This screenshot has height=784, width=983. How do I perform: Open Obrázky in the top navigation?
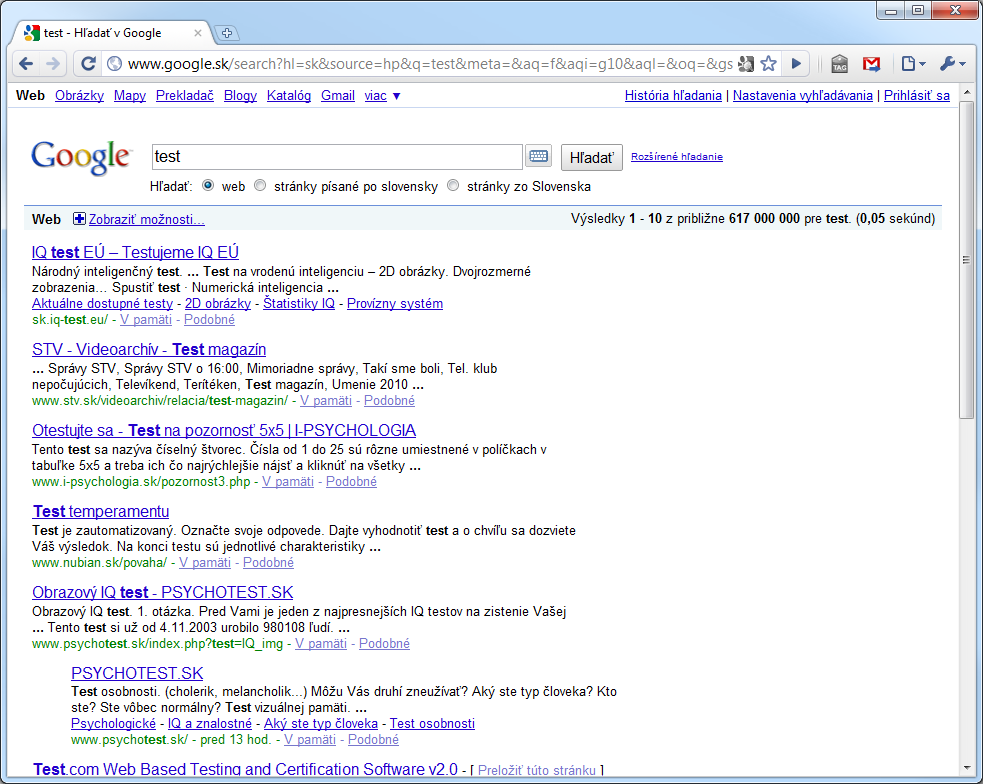pyautogui.click(x=80, y=96)
